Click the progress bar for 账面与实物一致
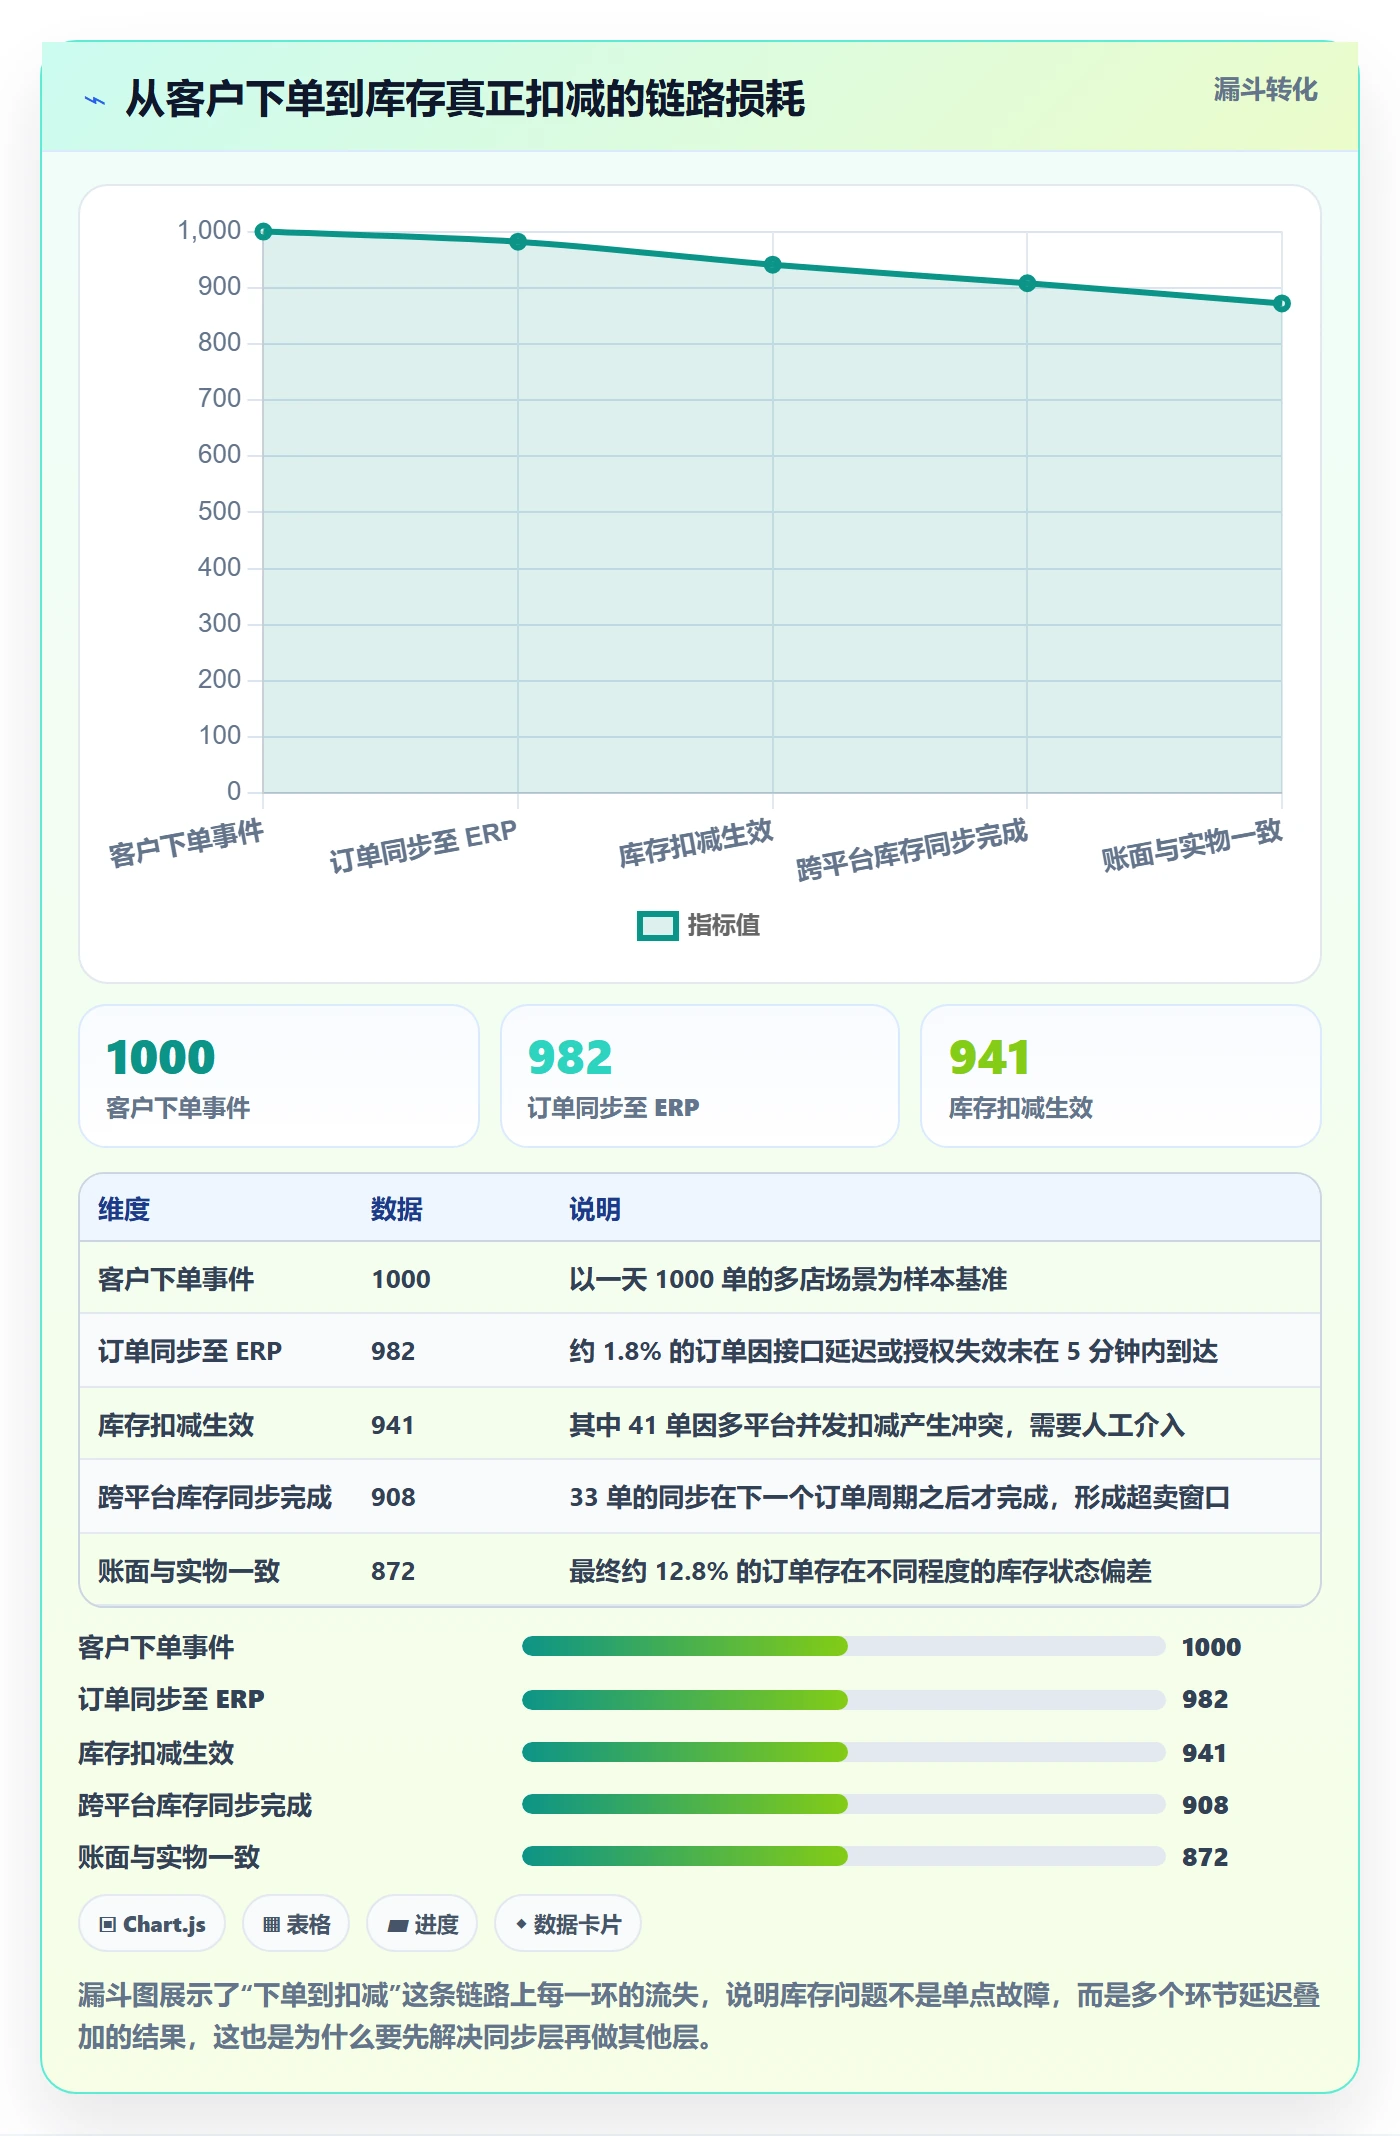 (844, 1857)
